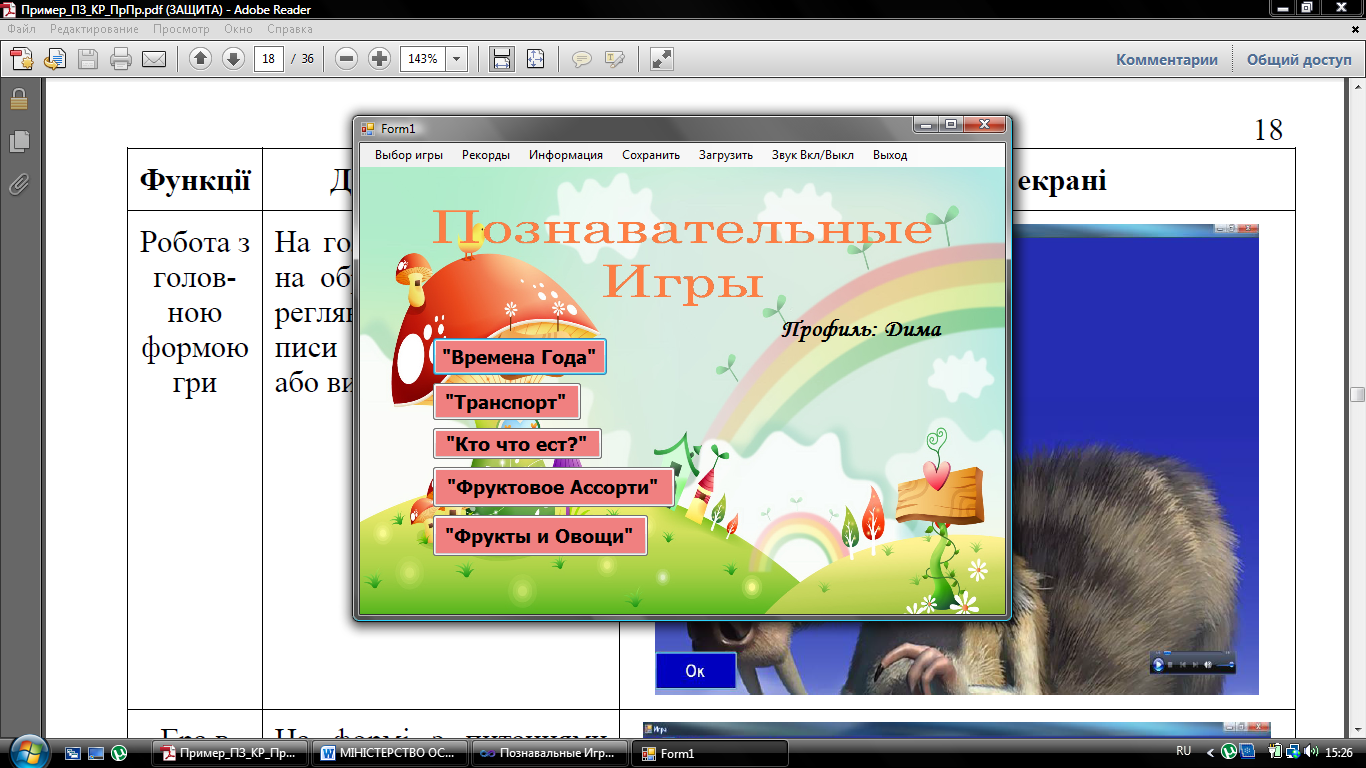Click the show desktop quick launch icon
This screenshot has width=1366, height=768.
pos(96,753)
